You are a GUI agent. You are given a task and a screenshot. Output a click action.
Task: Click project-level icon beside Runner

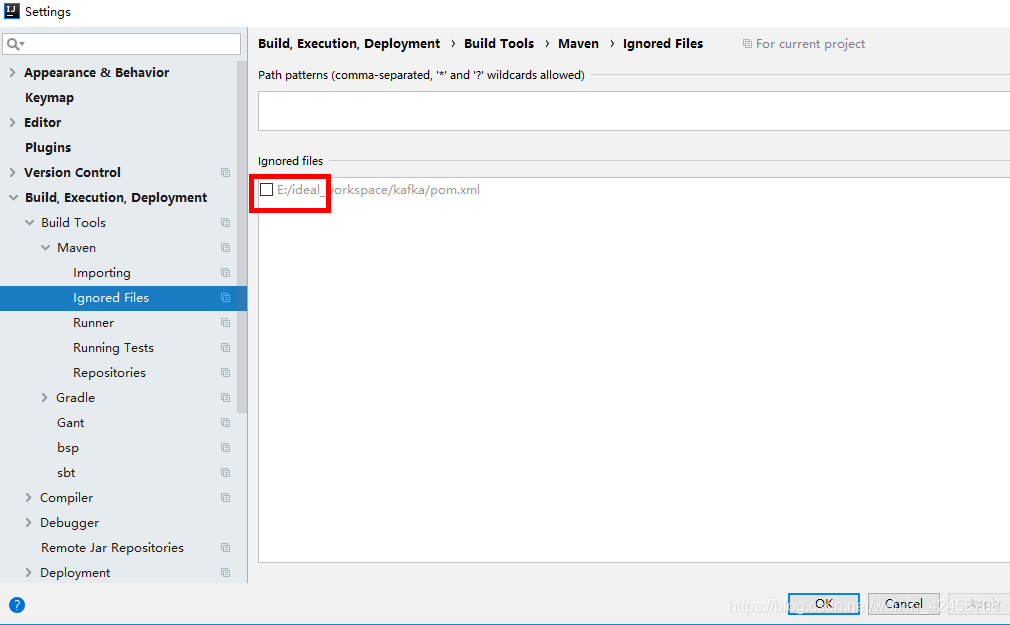(x=225, y=323)
